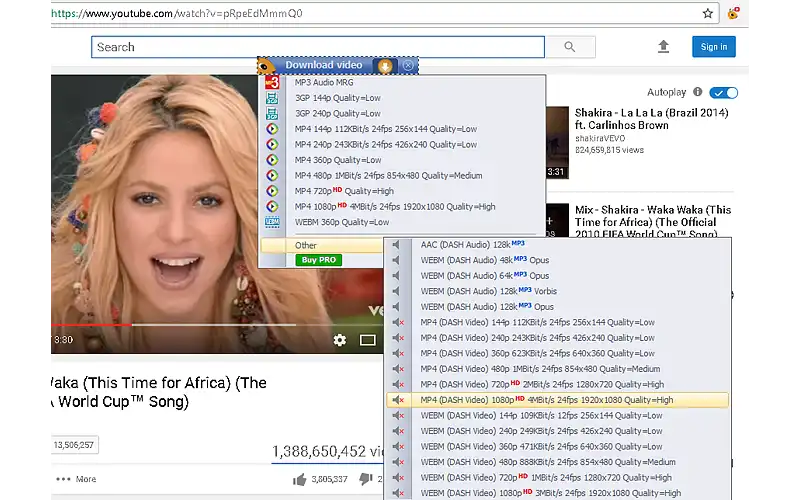Open the downloader extension icon beside address bar

[x=733, y=13]
